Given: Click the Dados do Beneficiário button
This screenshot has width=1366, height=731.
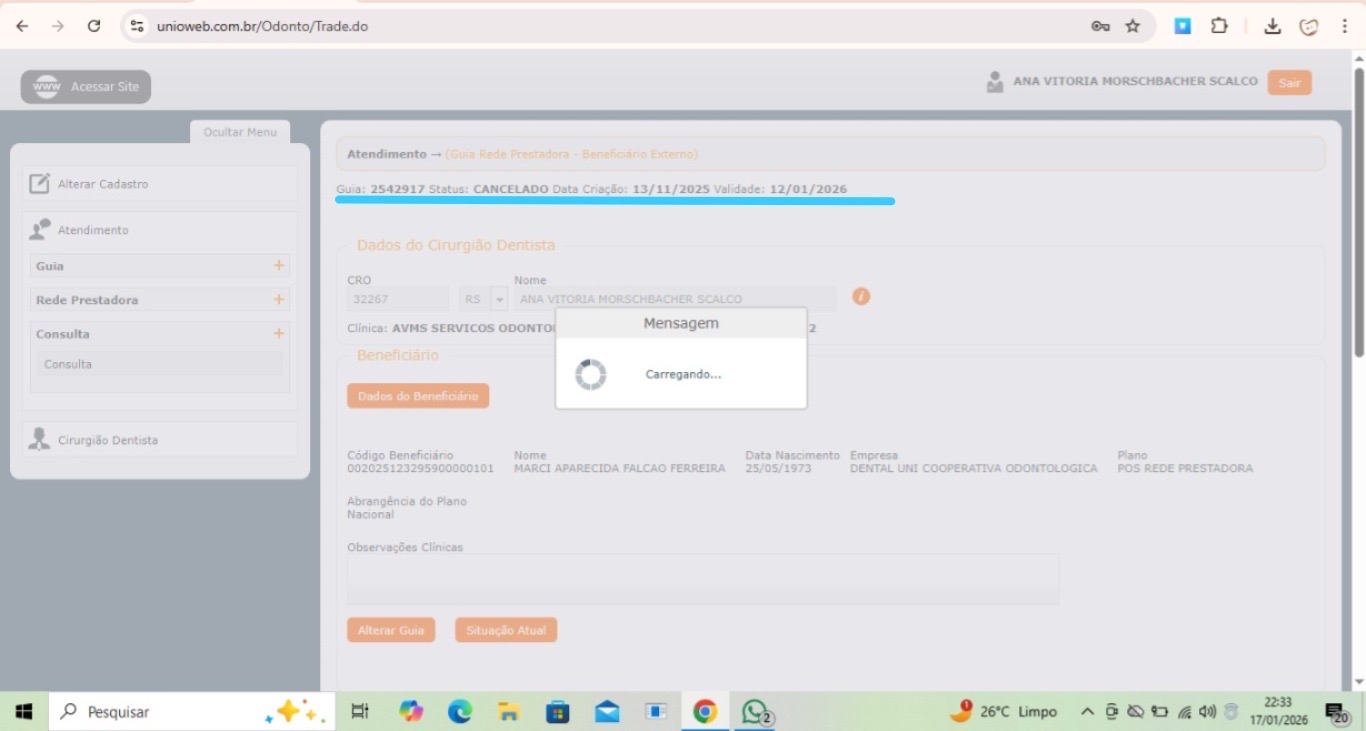Looking at the screenshot, I should point(418,396).
